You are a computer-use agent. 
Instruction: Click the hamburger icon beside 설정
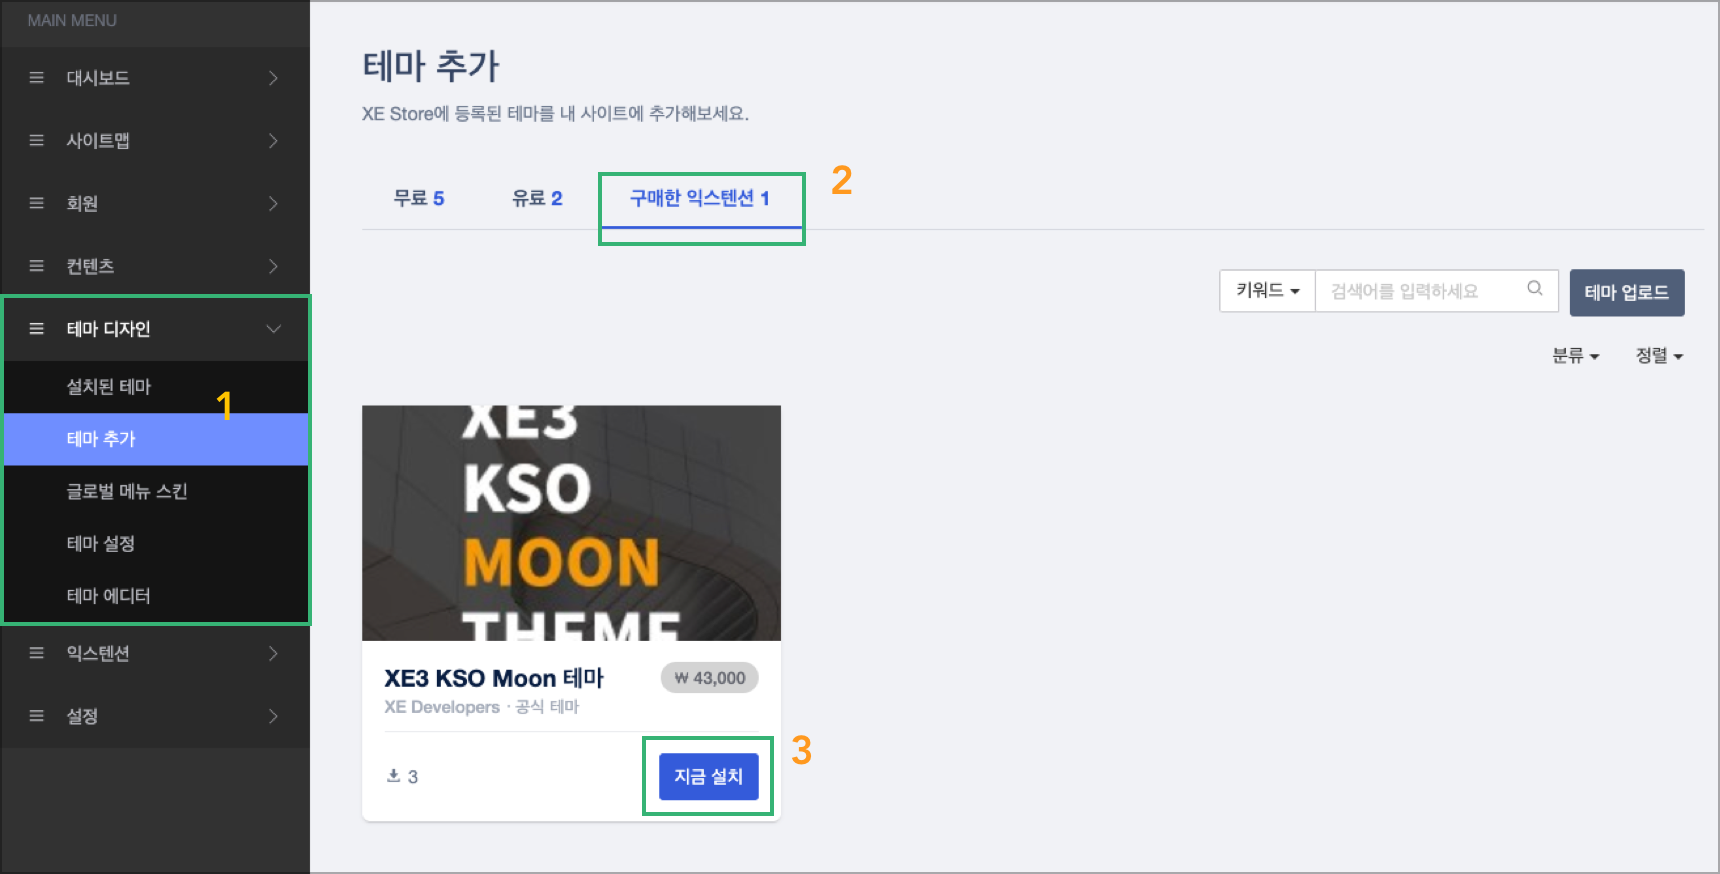pos(37,716)
